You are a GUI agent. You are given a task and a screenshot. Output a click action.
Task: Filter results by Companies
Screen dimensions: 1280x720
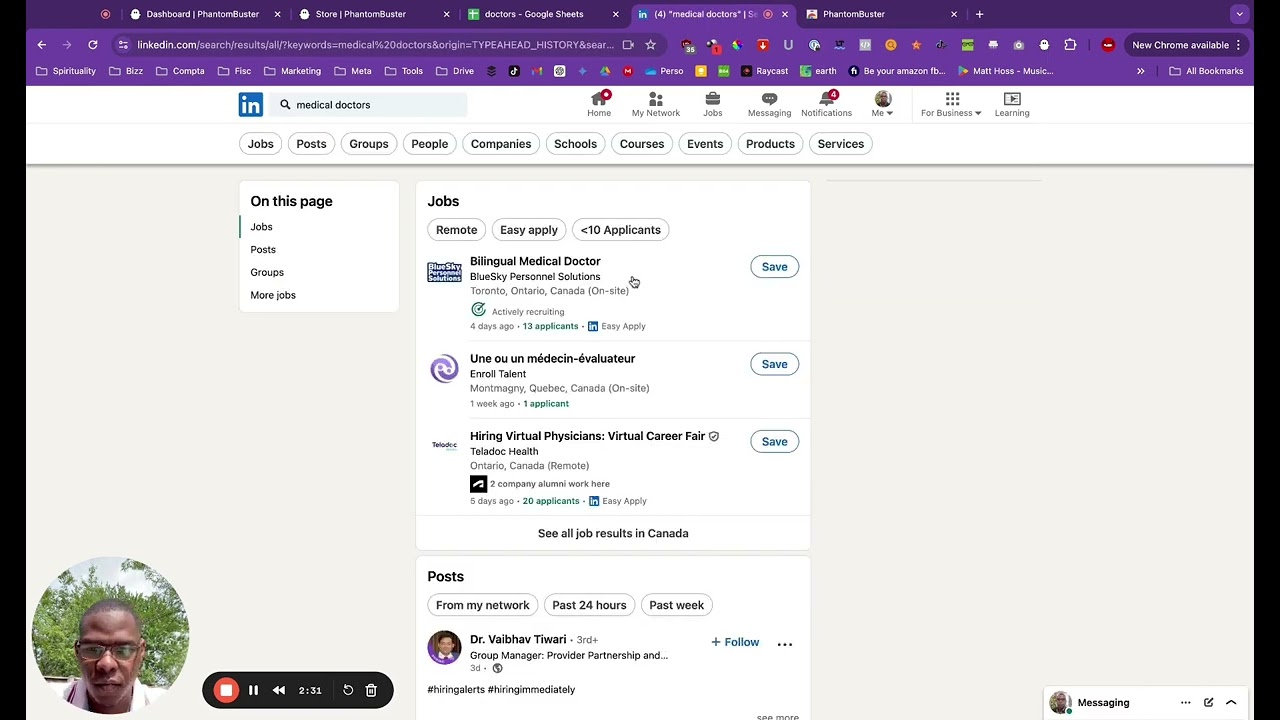(501, 144)
